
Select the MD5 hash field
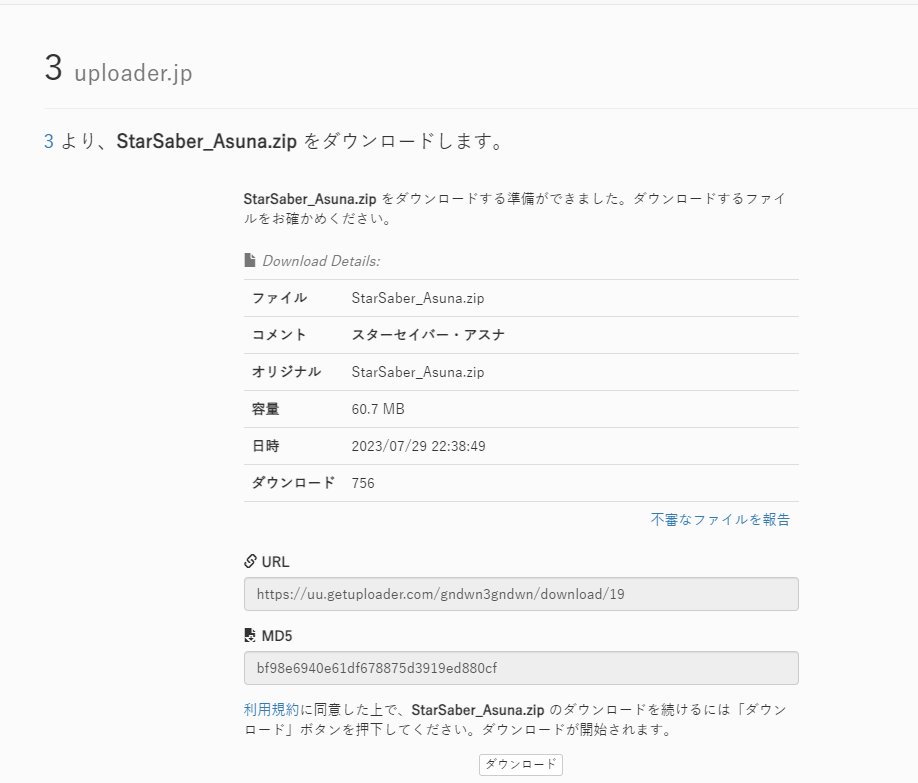(521, 668)
